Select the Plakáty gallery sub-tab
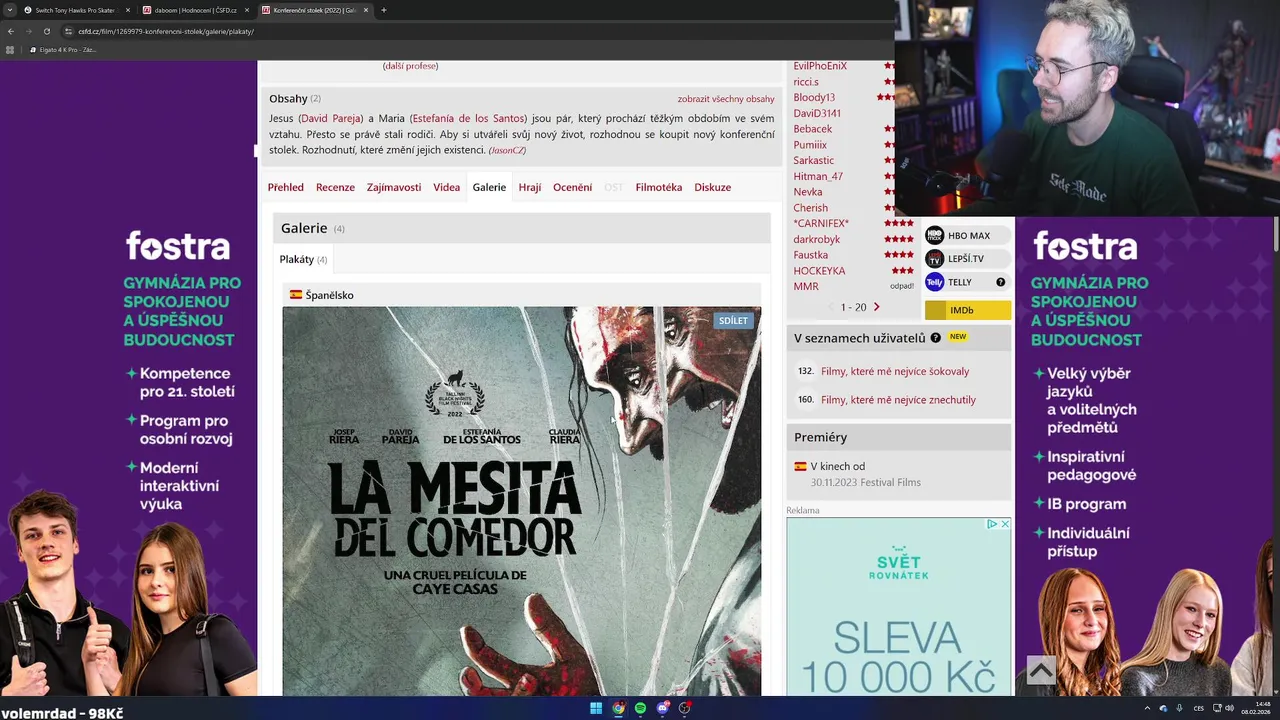Image resolution: width=1280 pixels, height=720 pixels. point(303,259)
